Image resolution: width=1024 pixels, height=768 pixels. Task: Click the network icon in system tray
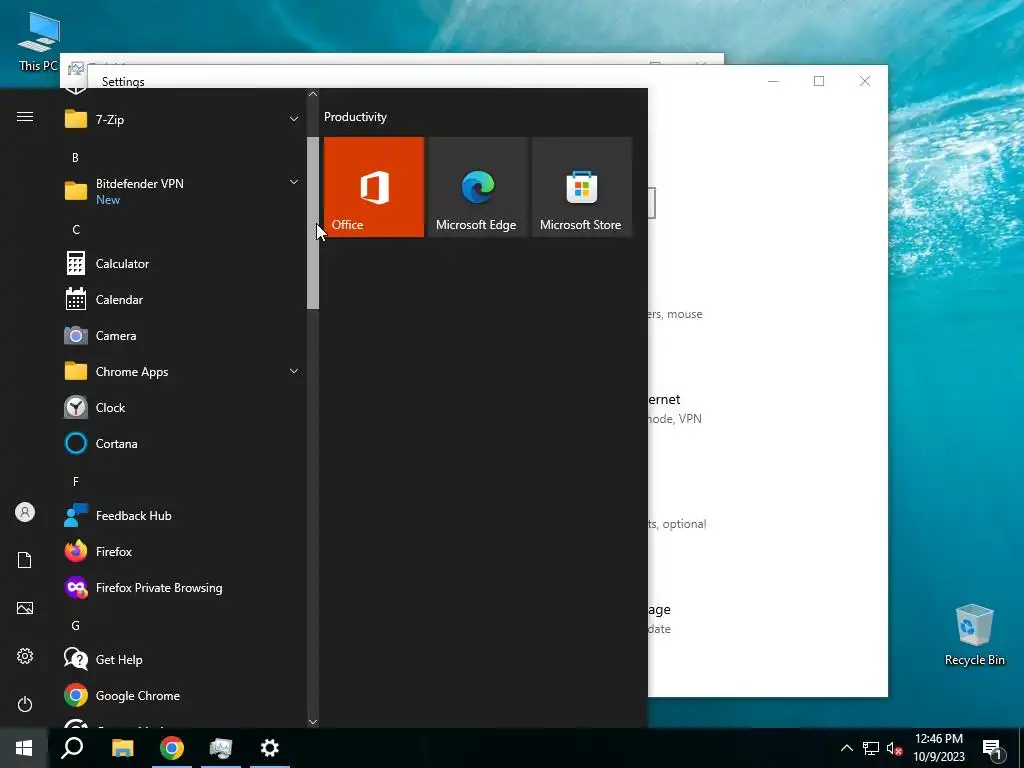[x=871, y=748]
